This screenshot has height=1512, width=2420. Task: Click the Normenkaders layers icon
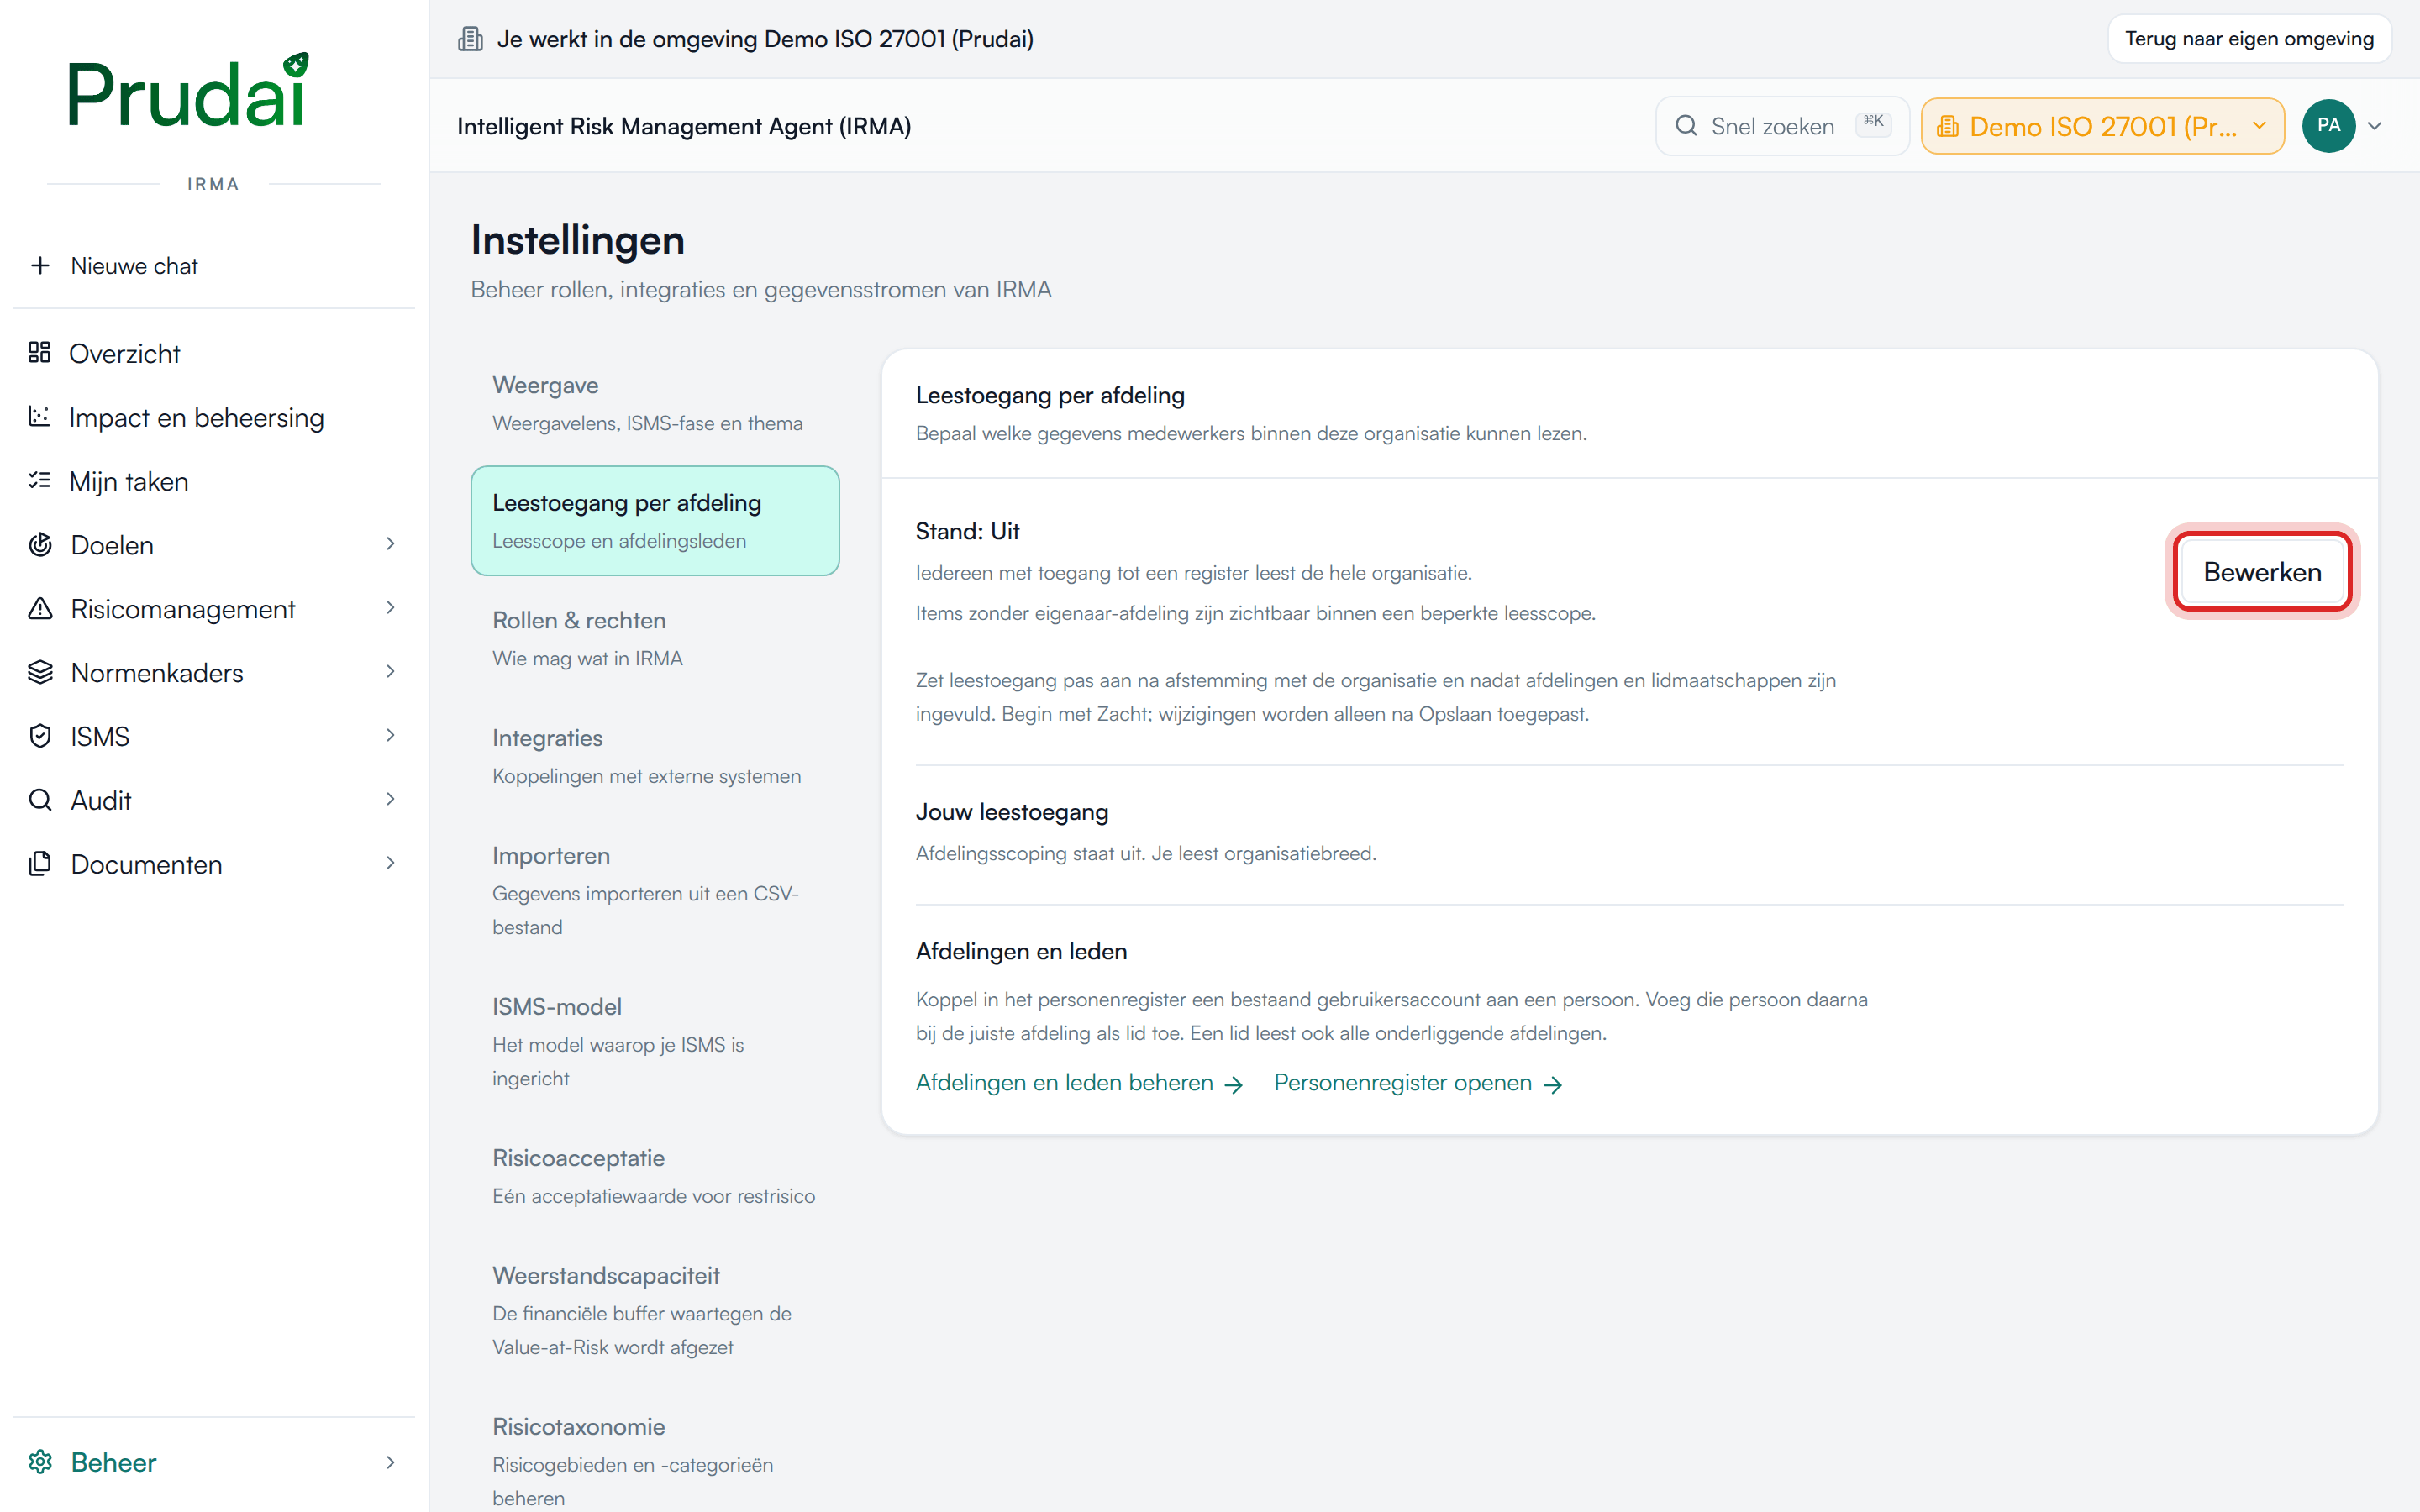coord(40,672)
